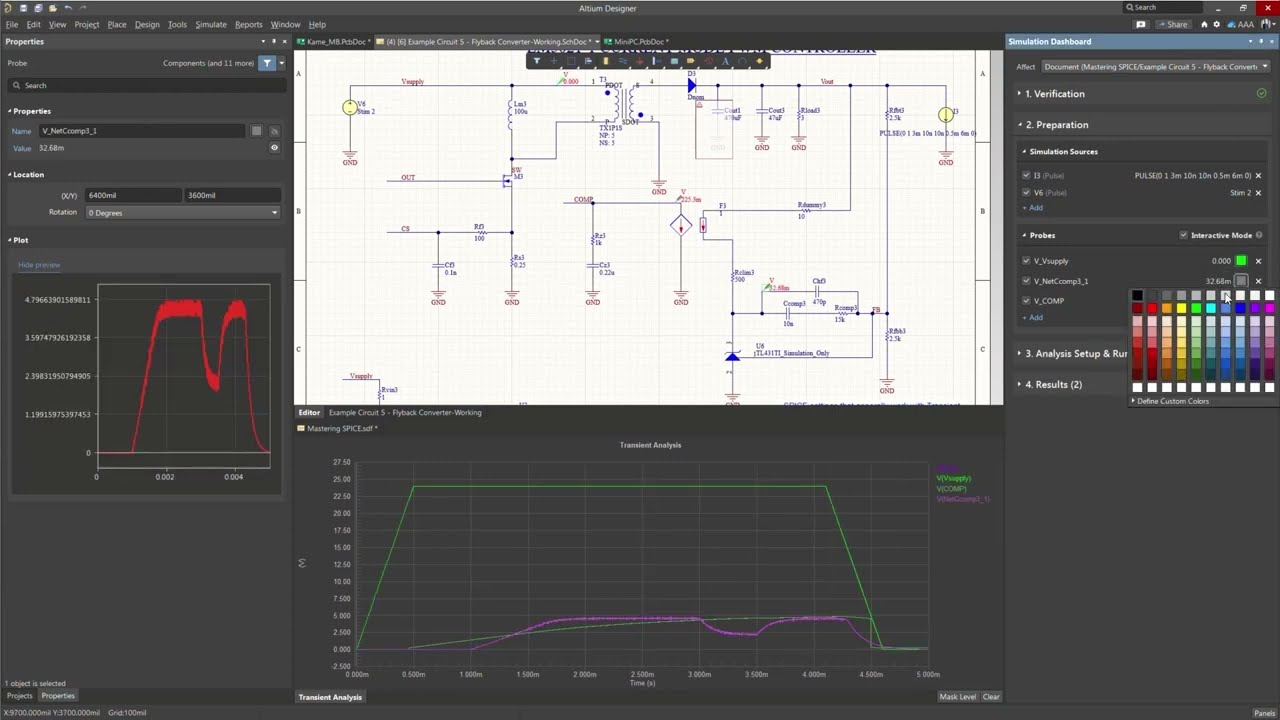Image resolution: width=1280 pixels, height=720 pixels.
Task: Switch to the MiniPC.PcbDoc tab
Action: click(640, 42)
